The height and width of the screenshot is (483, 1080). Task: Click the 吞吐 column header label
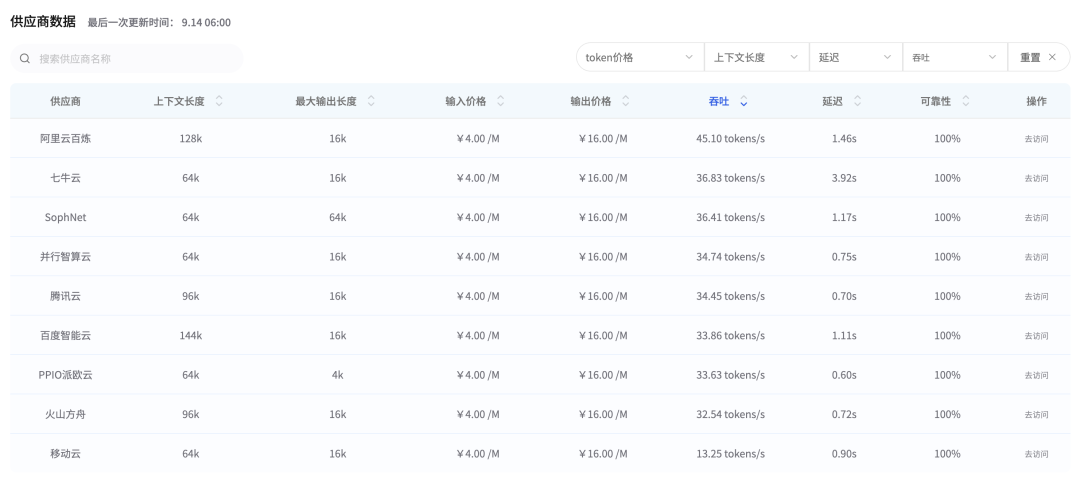pyautogui.click(x=718, y=101)
